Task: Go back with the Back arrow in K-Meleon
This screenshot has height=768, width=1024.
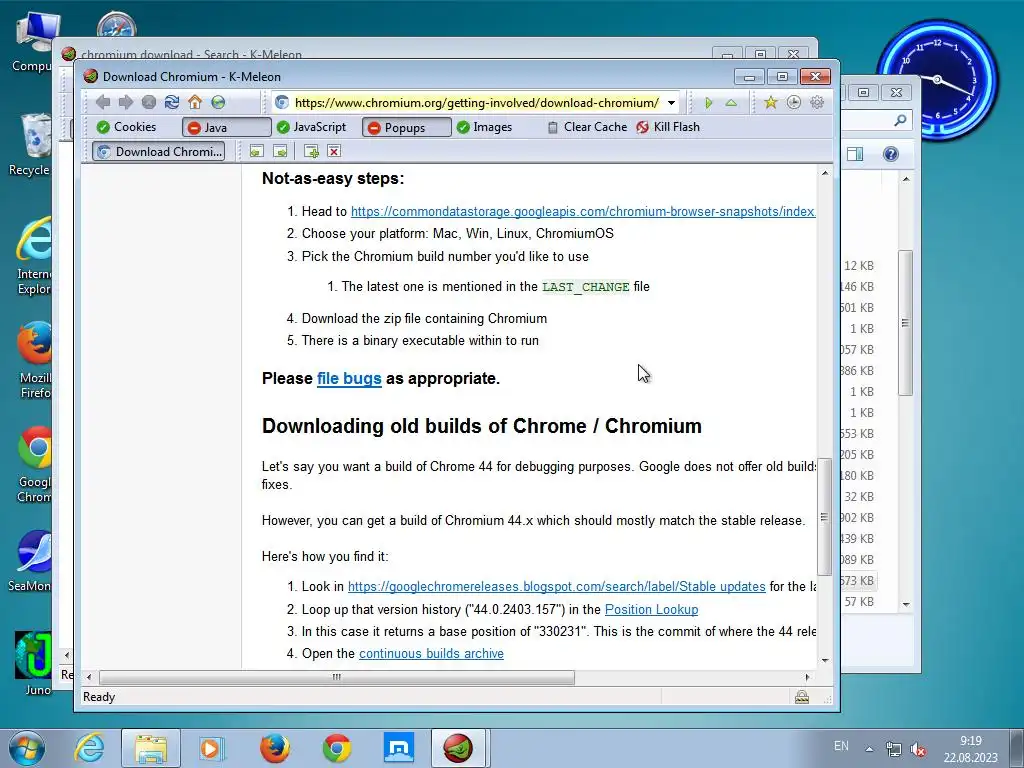Action: [103, 103]
